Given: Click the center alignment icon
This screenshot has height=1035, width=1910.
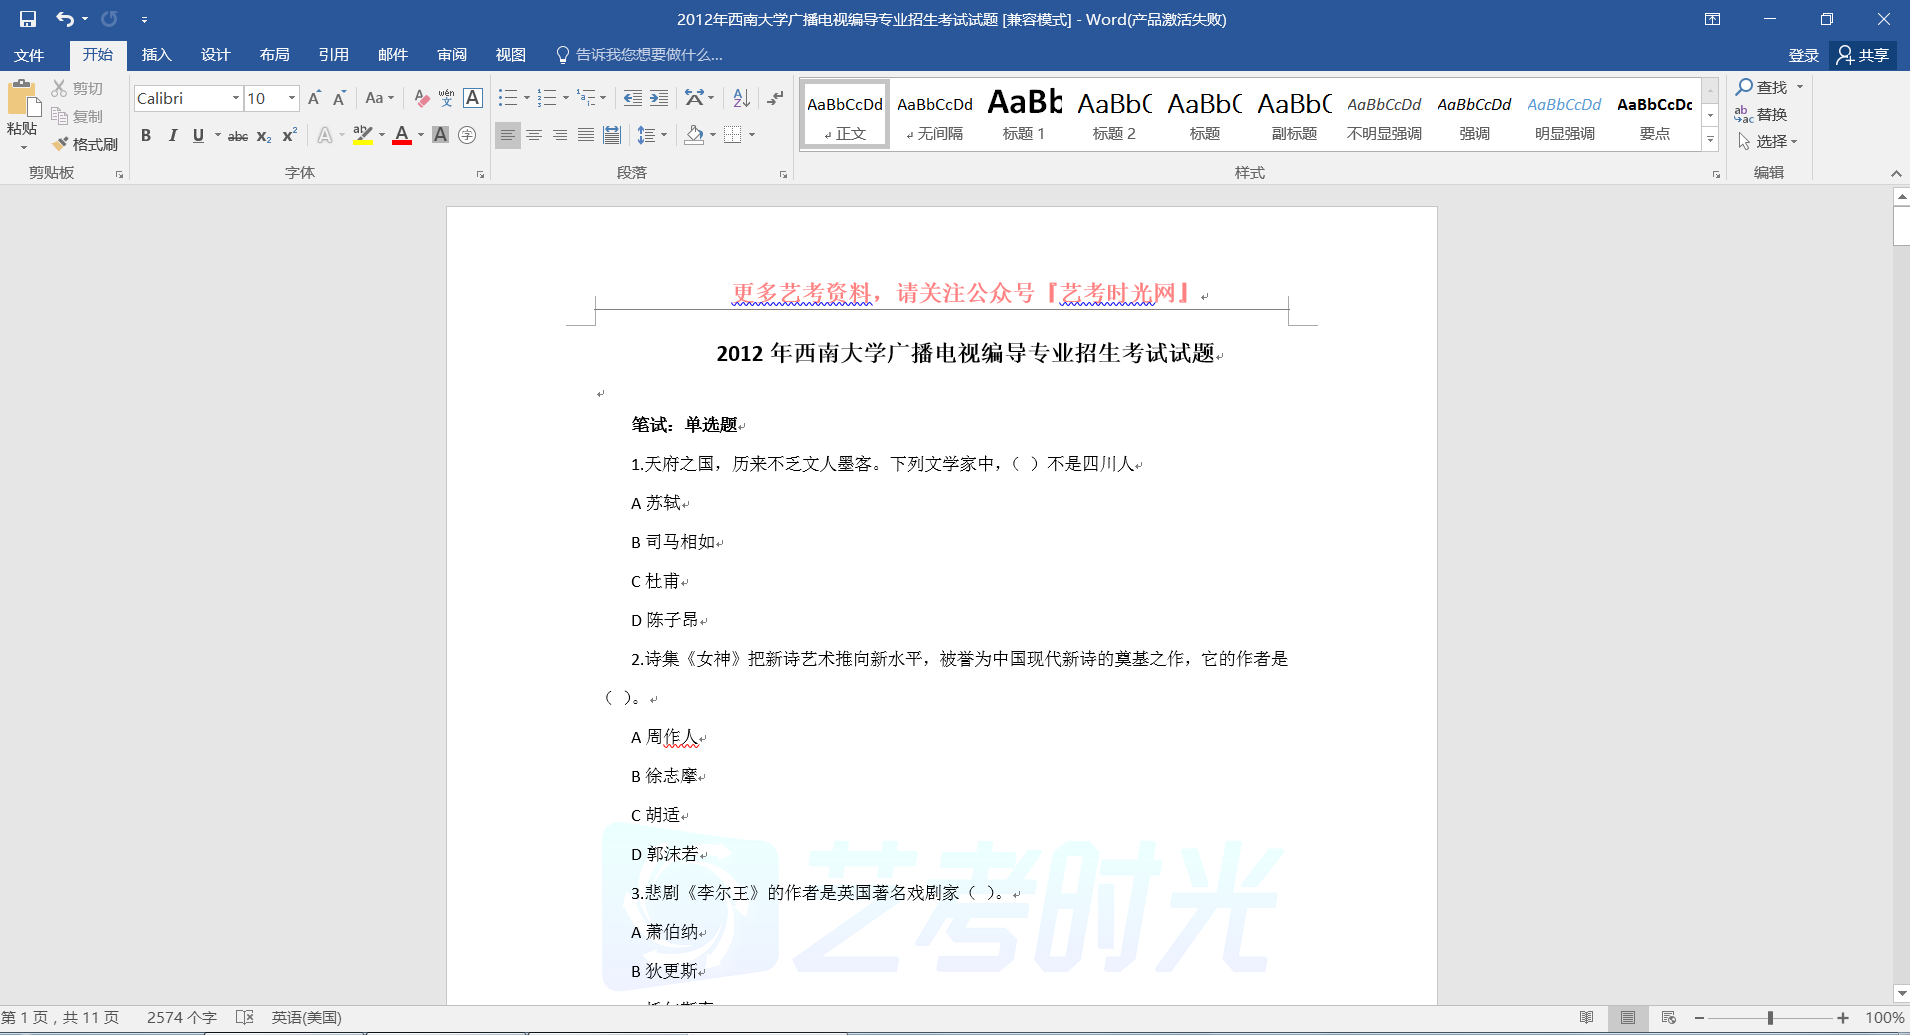Looking at the screenshot, I should [534, 135].
